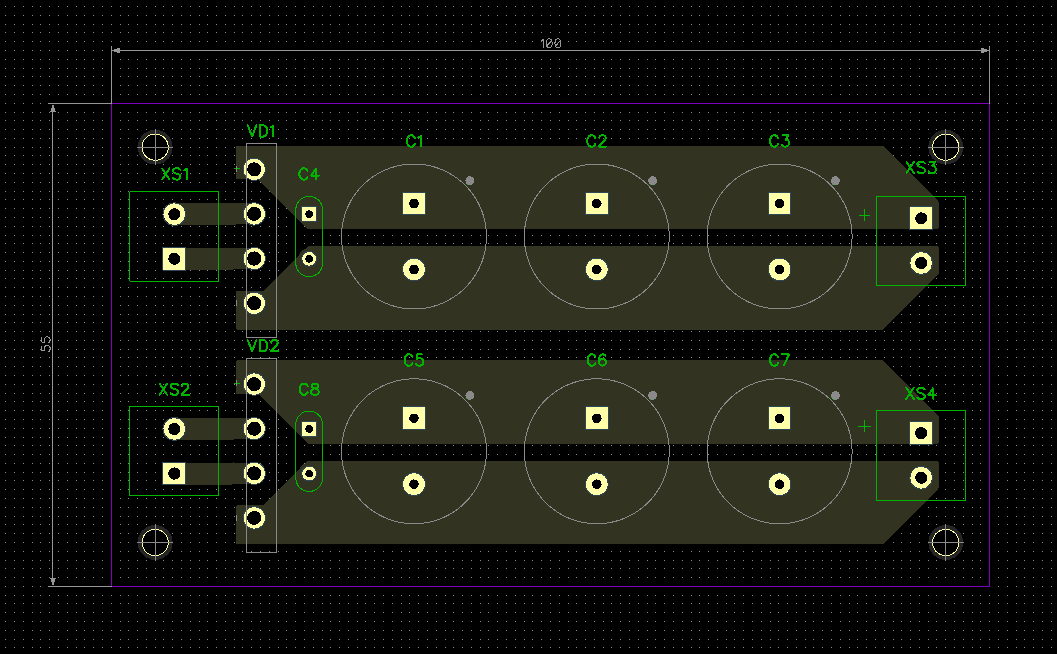Select the VD1 diode bridge label
The height and width of the screenshot is (654, 1057).
262,132
